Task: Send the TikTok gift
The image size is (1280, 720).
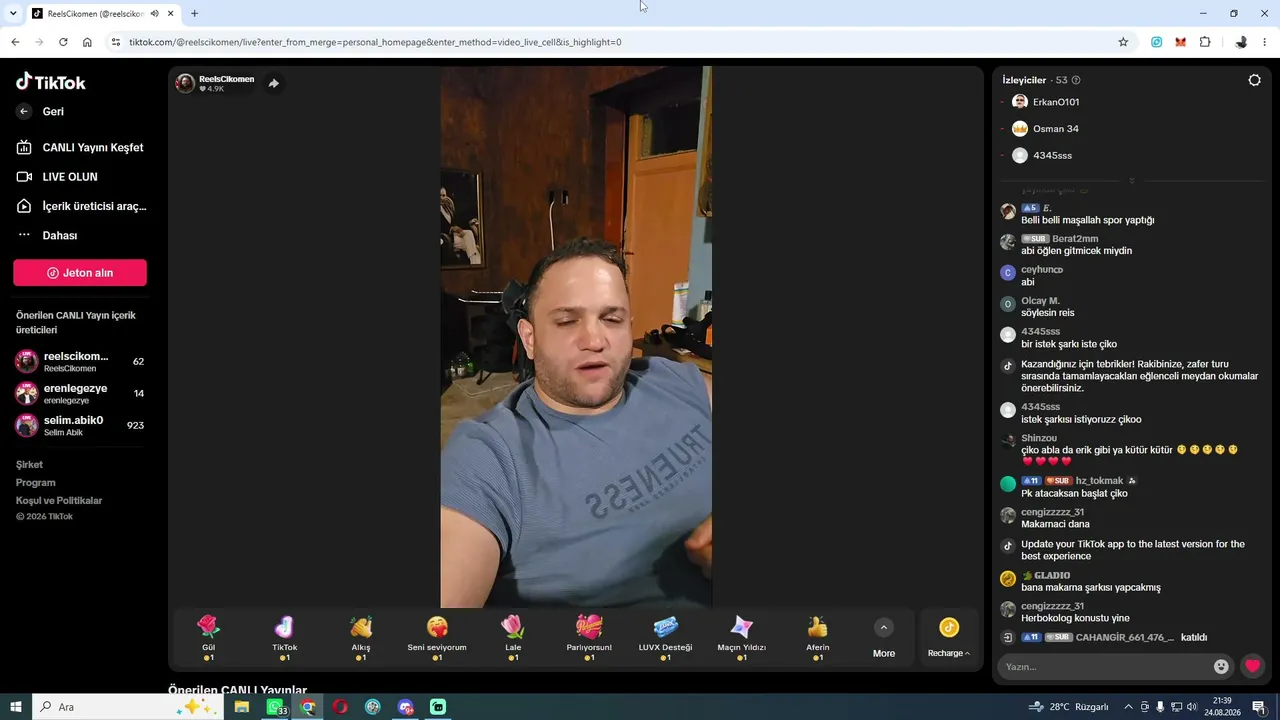Action: (x=285, y=638)
